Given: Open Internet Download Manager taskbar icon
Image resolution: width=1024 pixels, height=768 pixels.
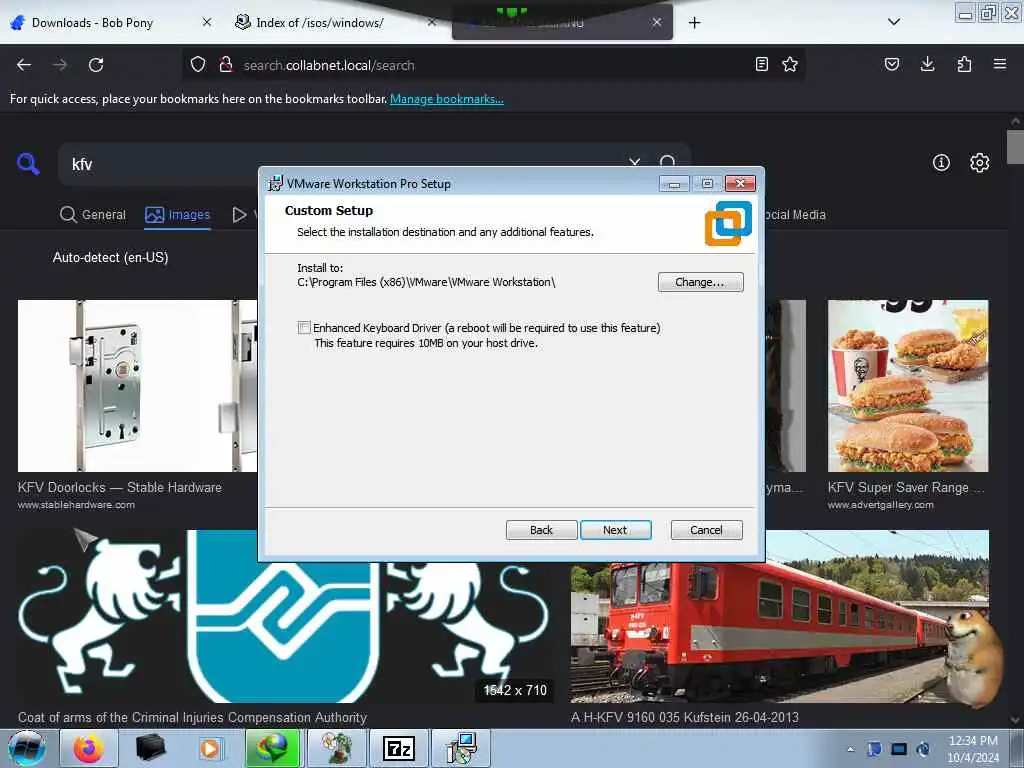Looking at the screenshot, I should [272, 748].
